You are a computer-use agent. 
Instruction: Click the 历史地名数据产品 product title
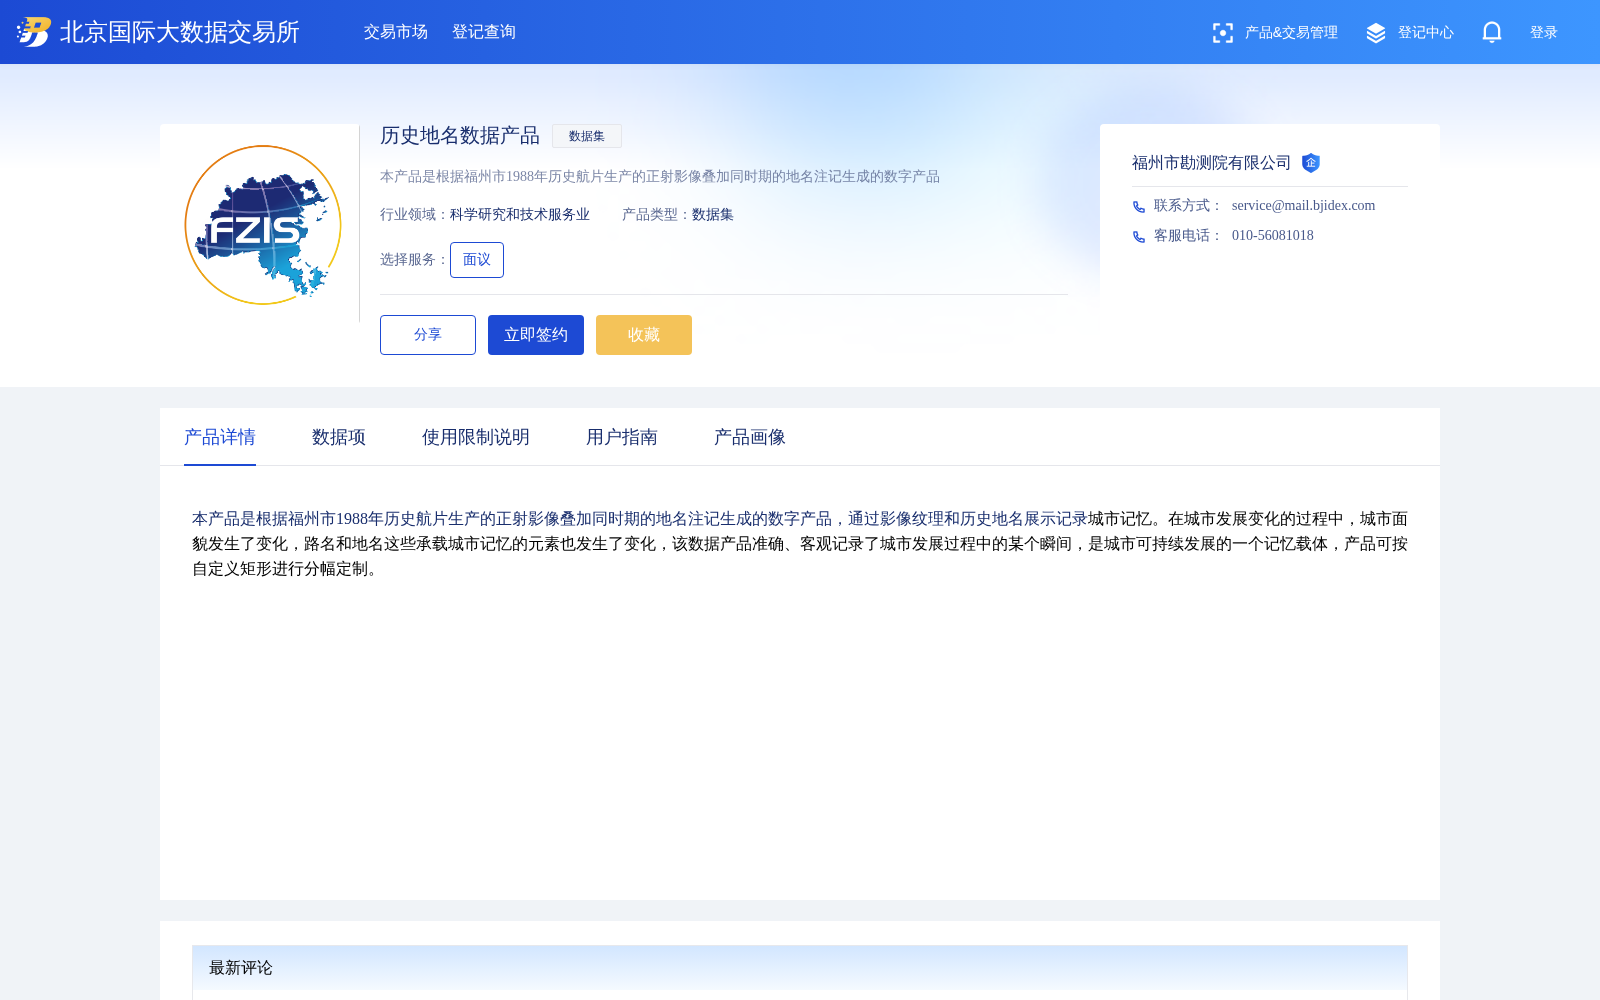[x=460, y=136]
